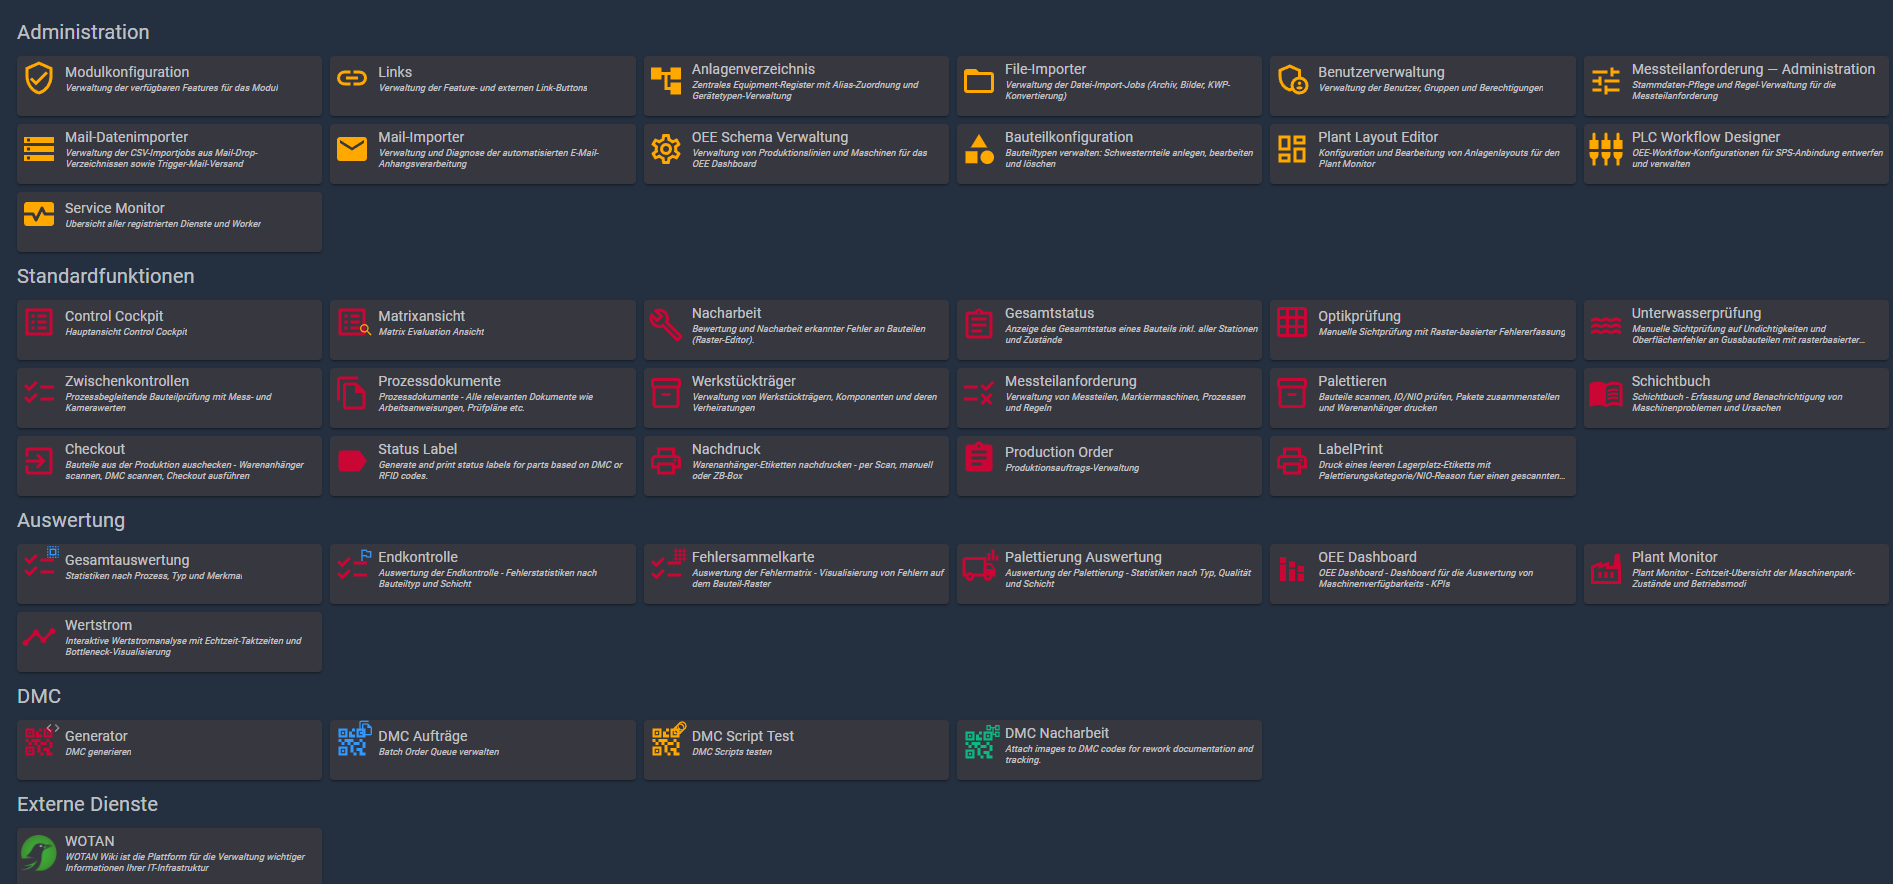Image resolution: width=1893 pixels, height=884 pixels.
Task: Click the DMC Nacharbeit green QR icon
Action: tap(982, 742)
